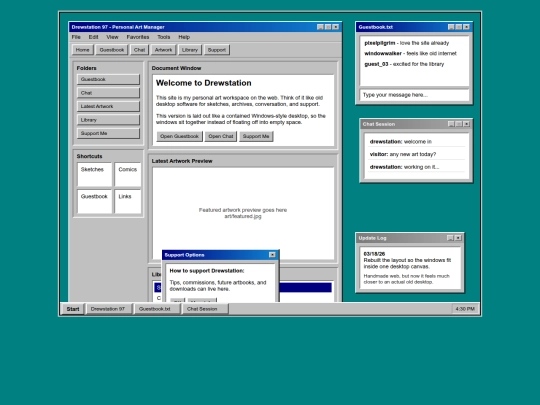This screenshot has width=540, height=405.
Task: Click the Guestbook message input field
Action: (415, 95)
